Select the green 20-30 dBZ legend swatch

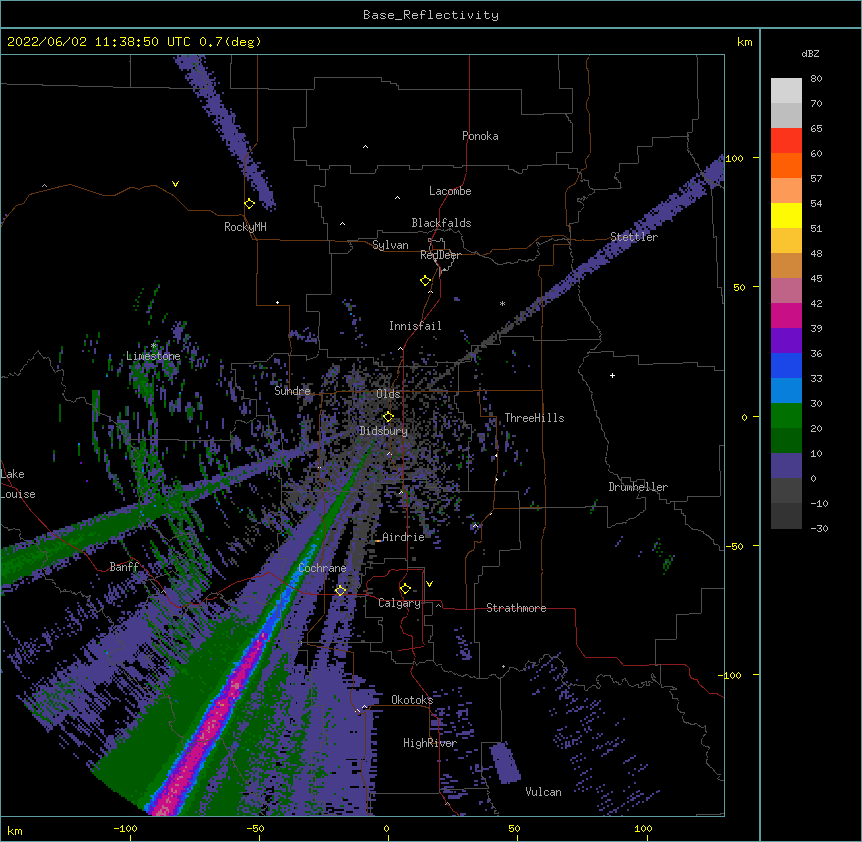[x=786, y=416]
